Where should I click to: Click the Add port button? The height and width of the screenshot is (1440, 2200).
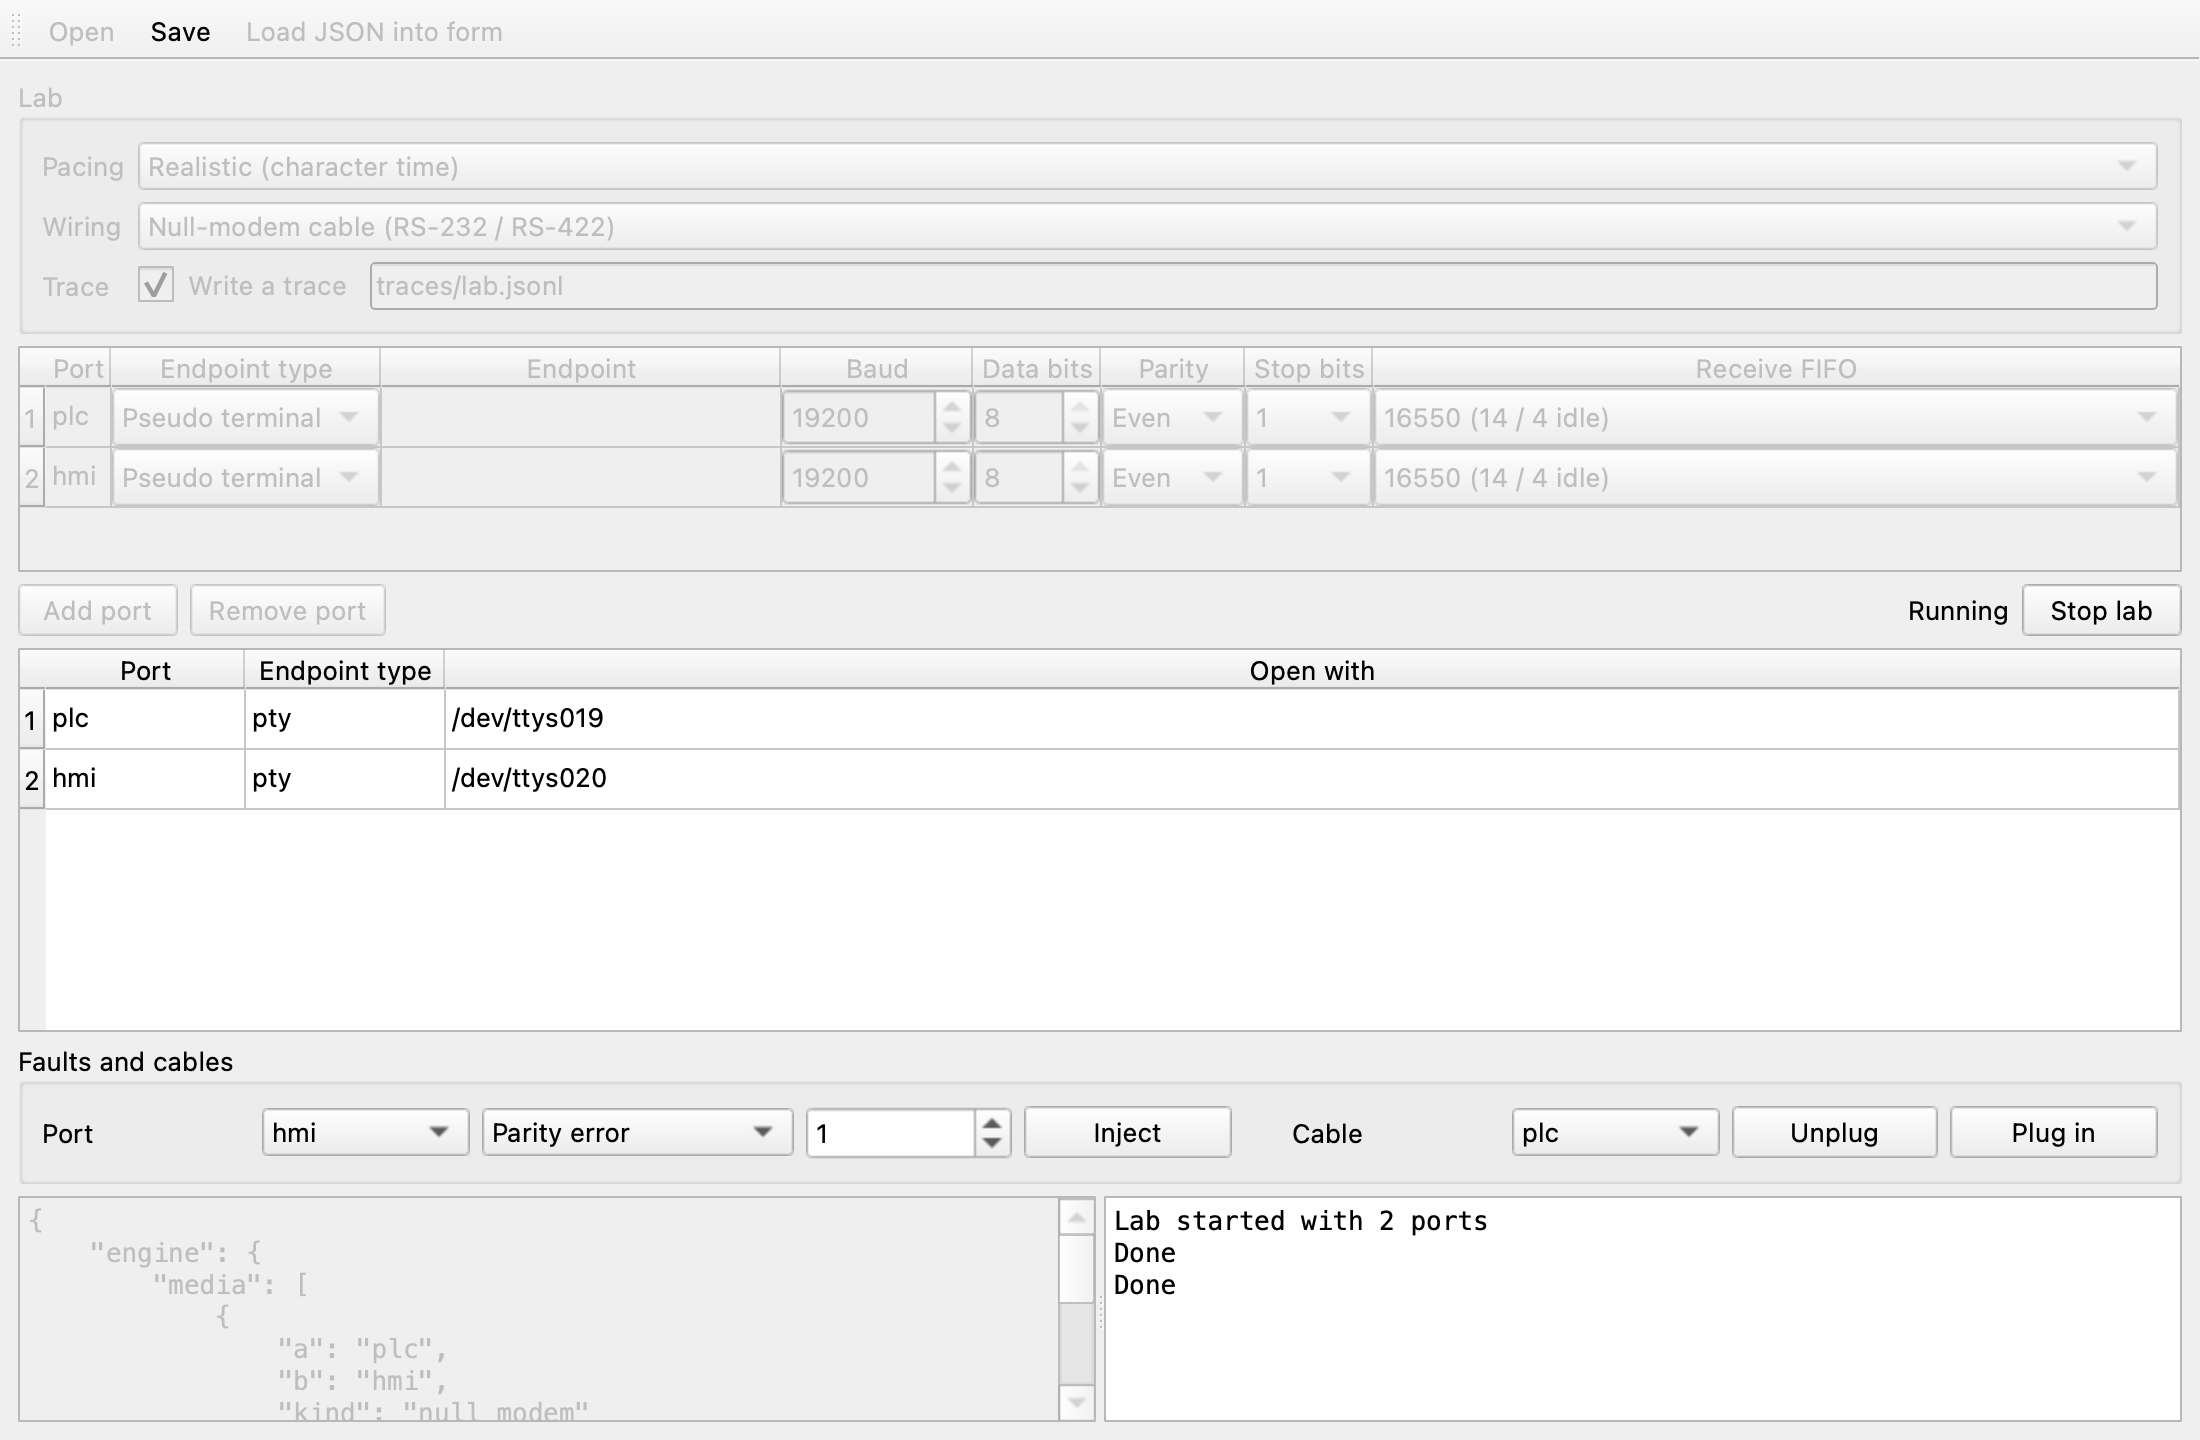(x=98, y=611)
